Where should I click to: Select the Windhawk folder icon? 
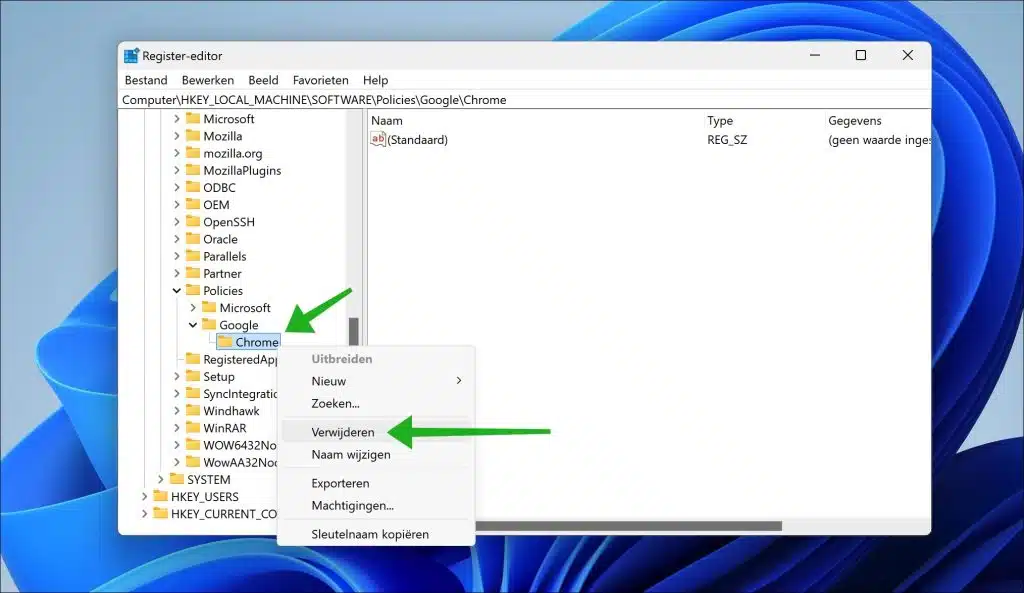click(193, 410)
